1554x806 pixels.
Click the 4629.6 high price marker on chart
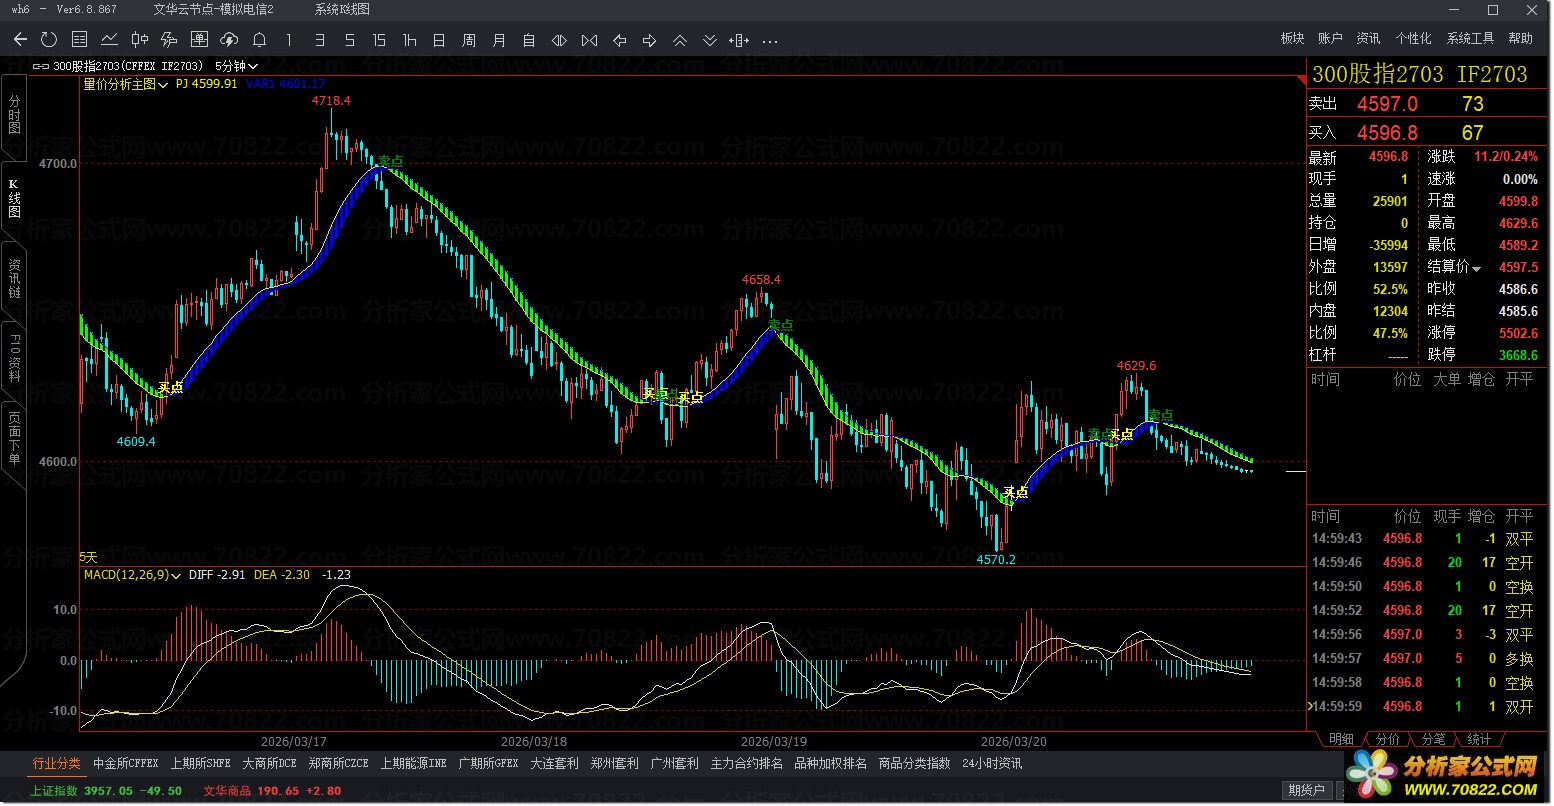1136,366
